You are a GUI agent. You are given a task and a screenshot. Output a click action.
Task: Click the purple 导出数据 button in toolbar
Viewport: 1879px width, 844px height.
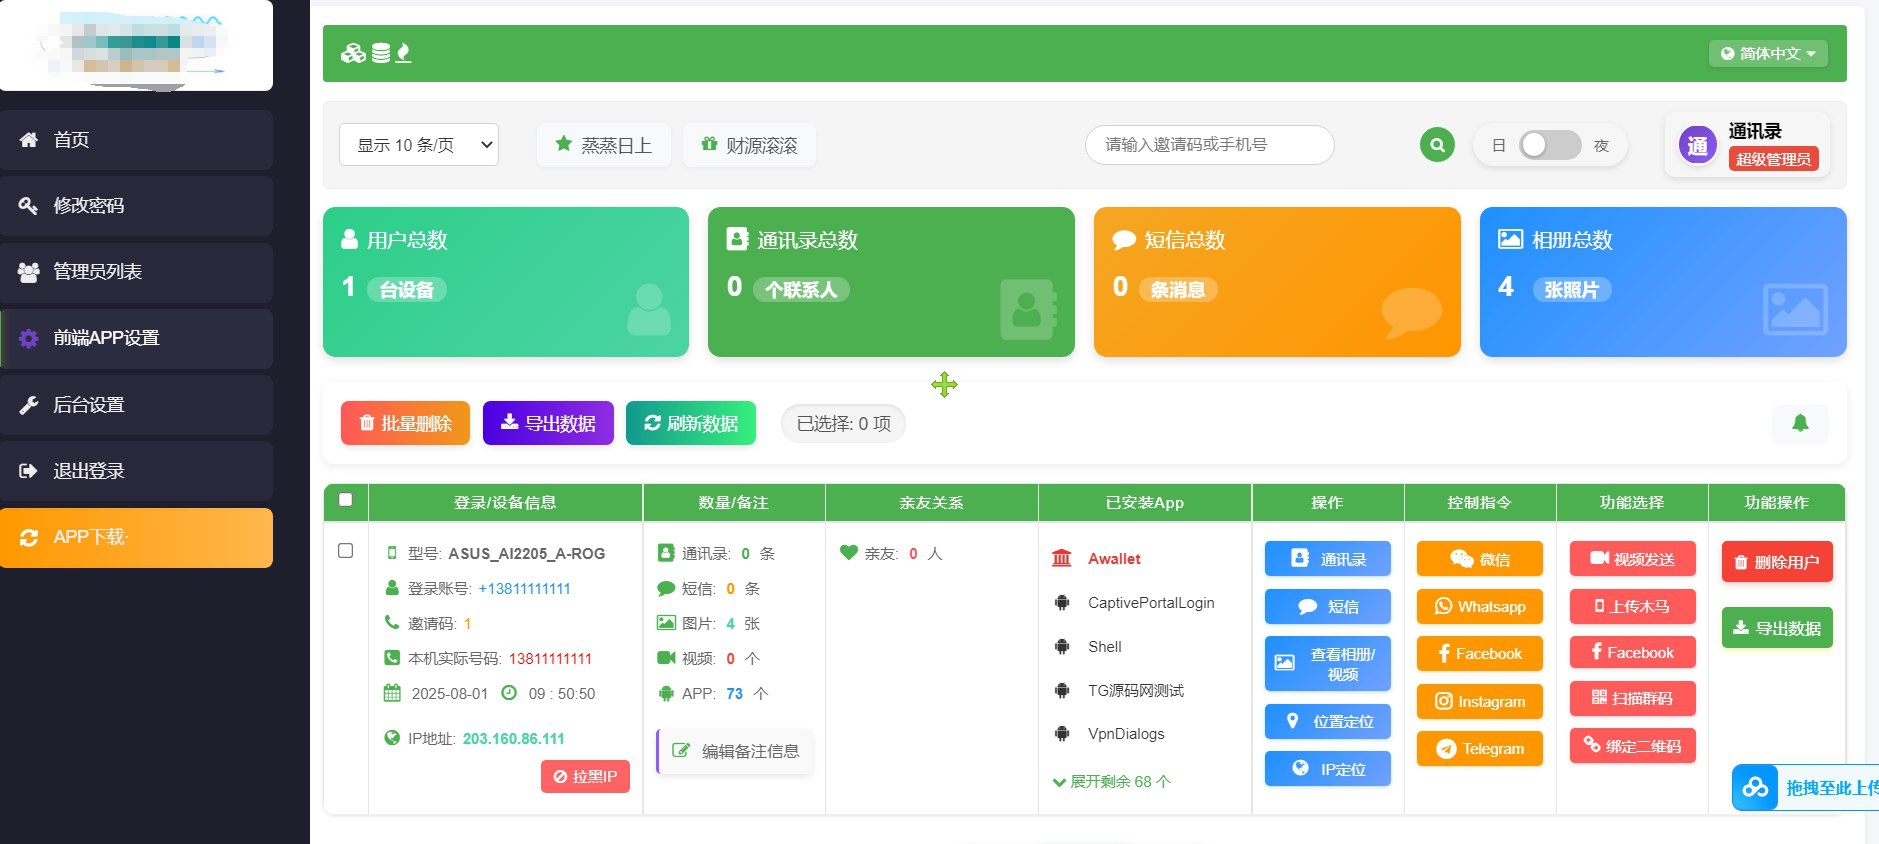point(548,423)
